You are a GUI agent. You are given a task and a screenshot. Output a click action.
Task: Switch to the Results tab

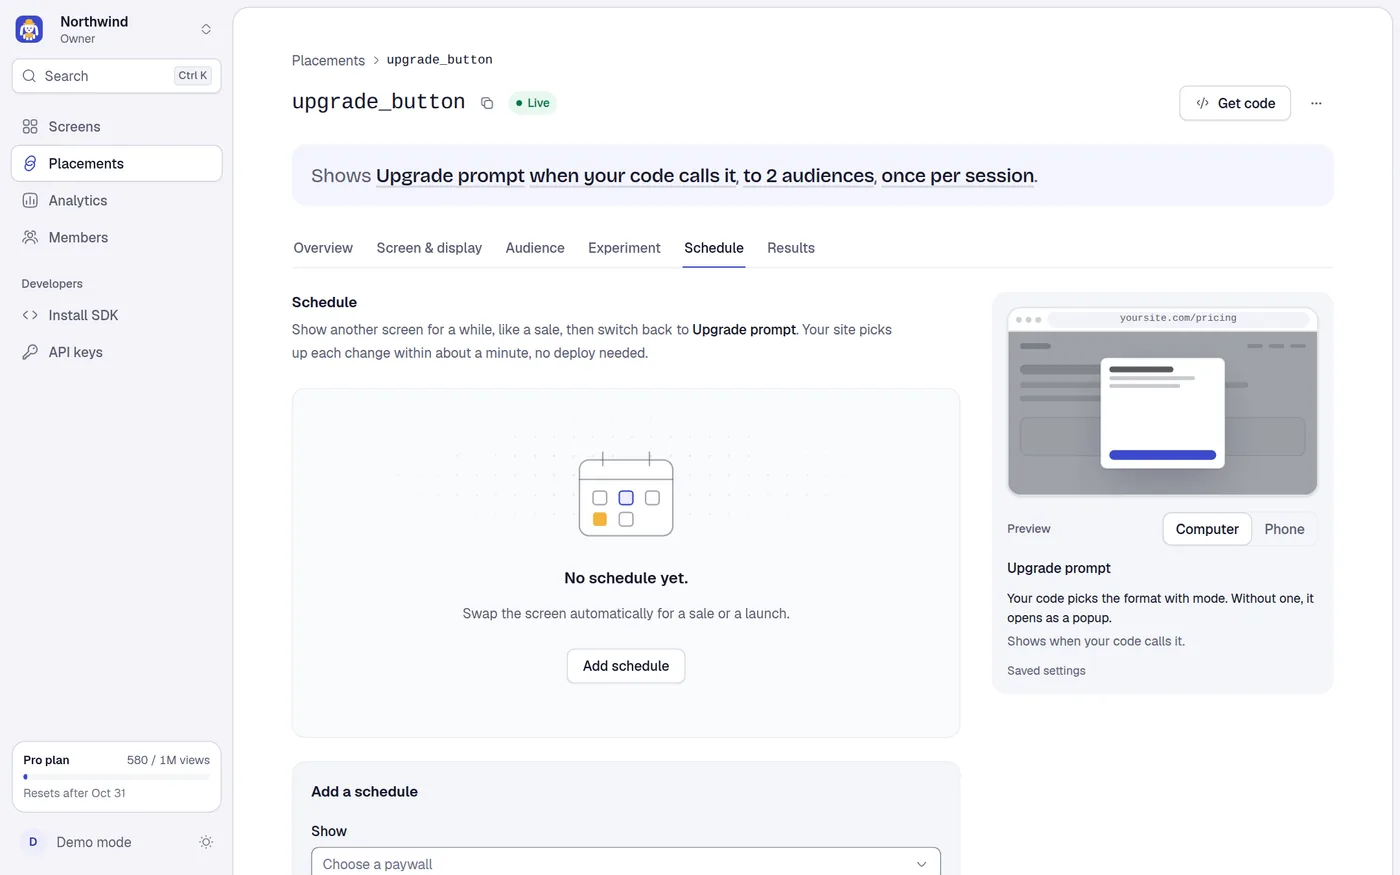click(x=791, y=248)
